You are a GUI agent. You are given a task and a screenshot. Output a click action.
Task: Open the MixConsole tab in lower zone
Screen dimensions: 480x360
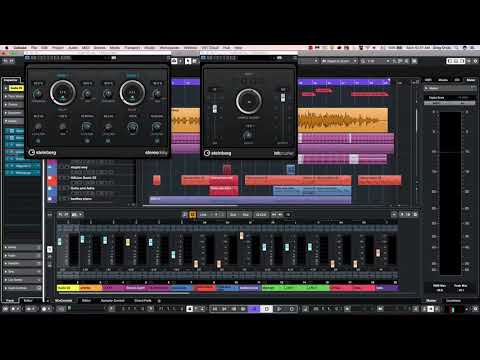point(63,301)
